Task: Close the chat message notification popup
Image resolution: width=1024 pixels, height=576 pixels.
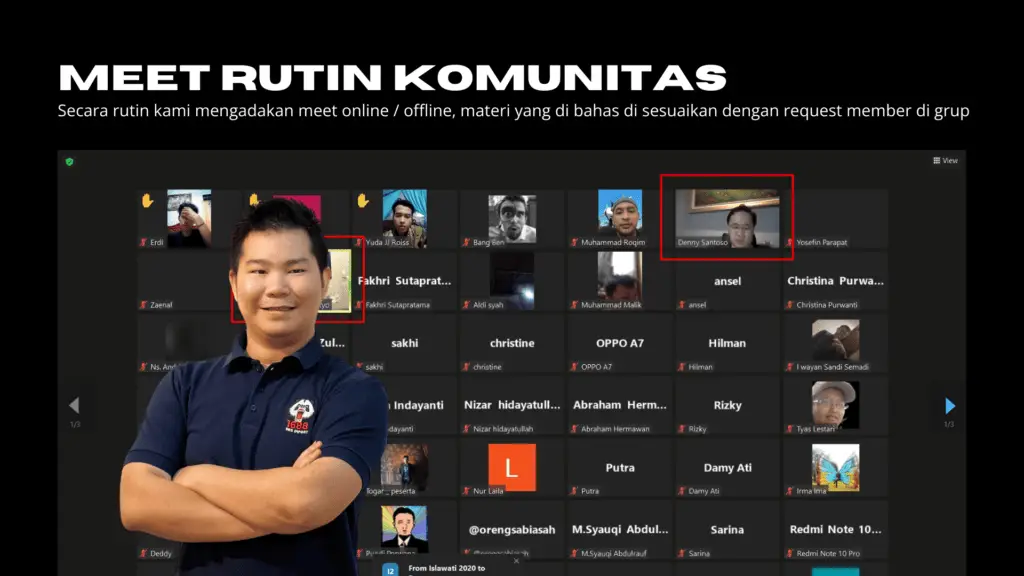Action: coord(516,561)
